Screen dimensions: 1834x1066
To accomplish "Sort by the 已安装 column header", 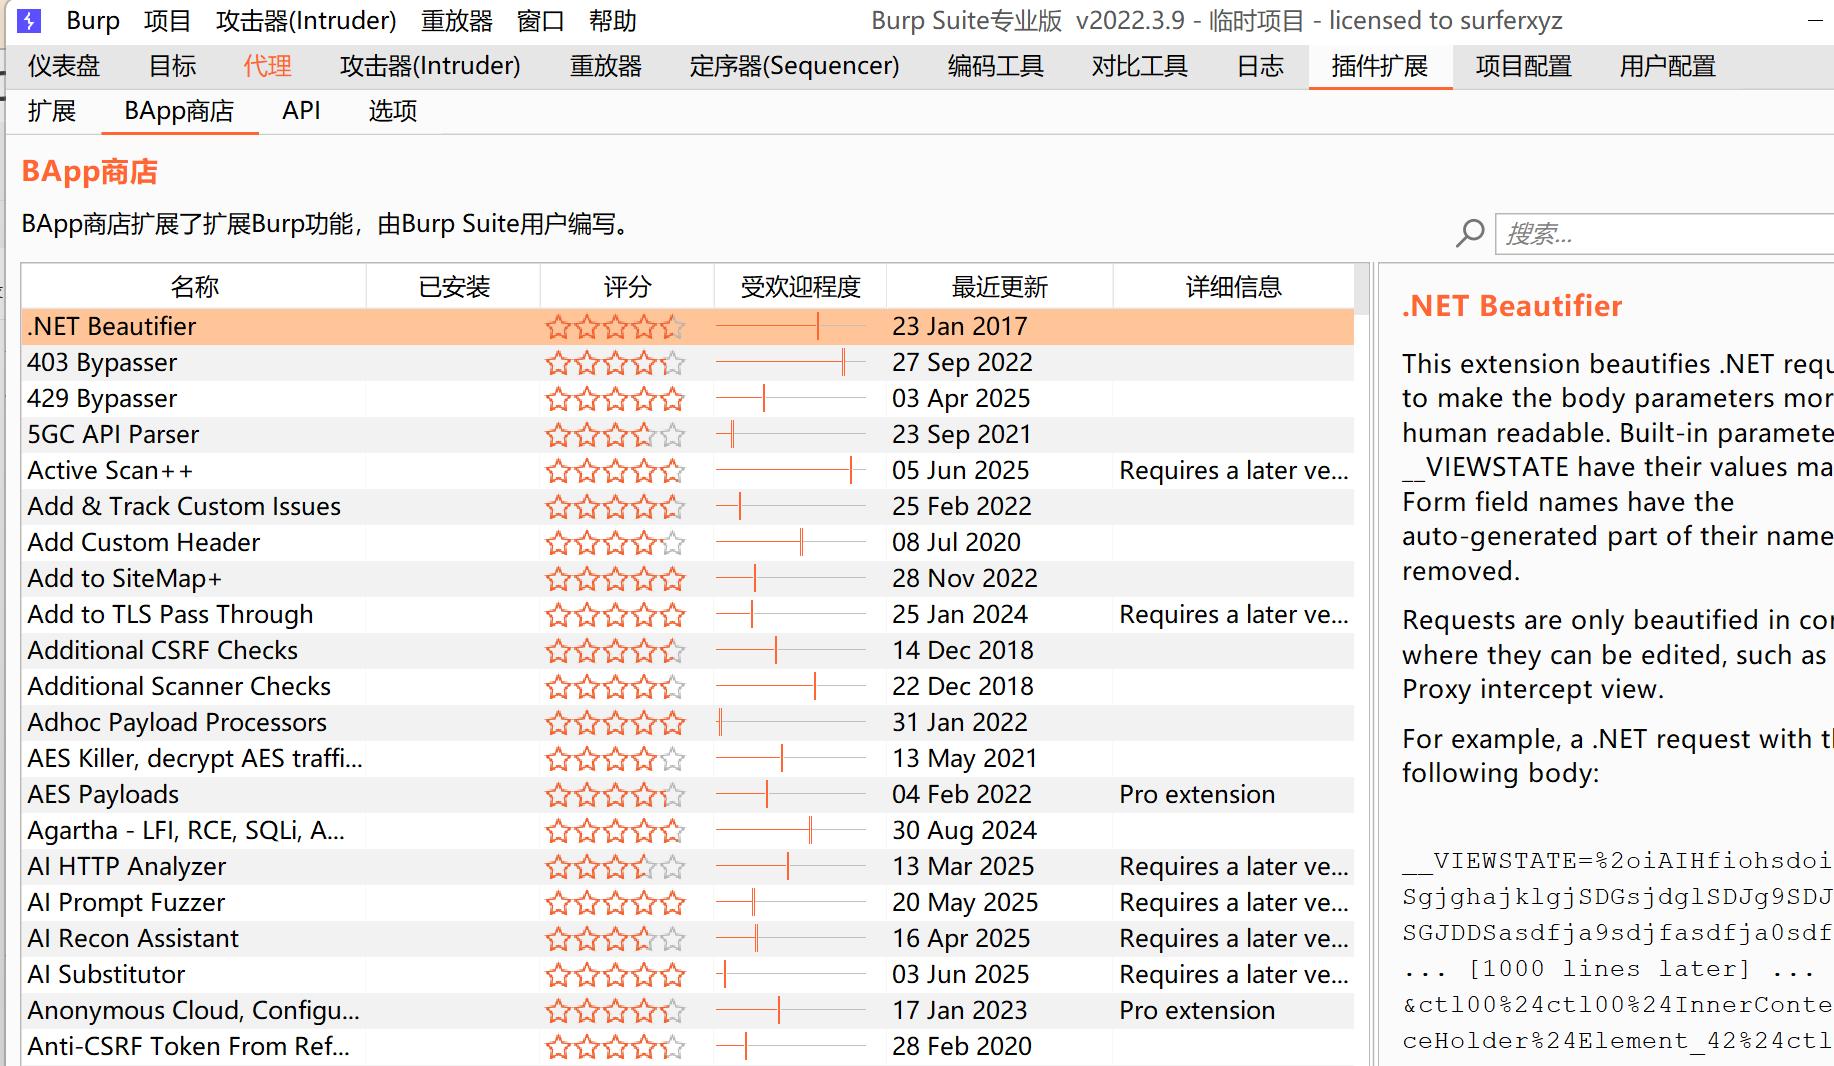I will click(x=454, y=287).
